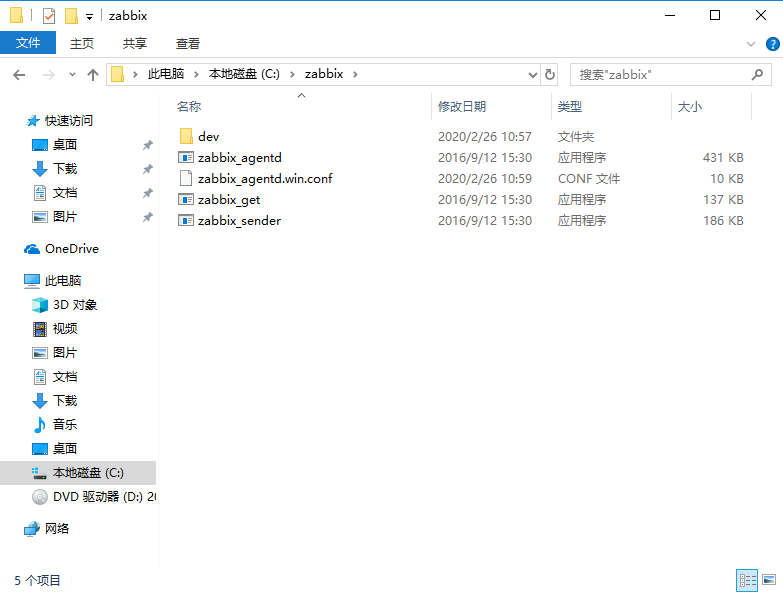The image size is (783, 592).
Task: Open 文档 under 此电脑
Action: pos(65,376)
